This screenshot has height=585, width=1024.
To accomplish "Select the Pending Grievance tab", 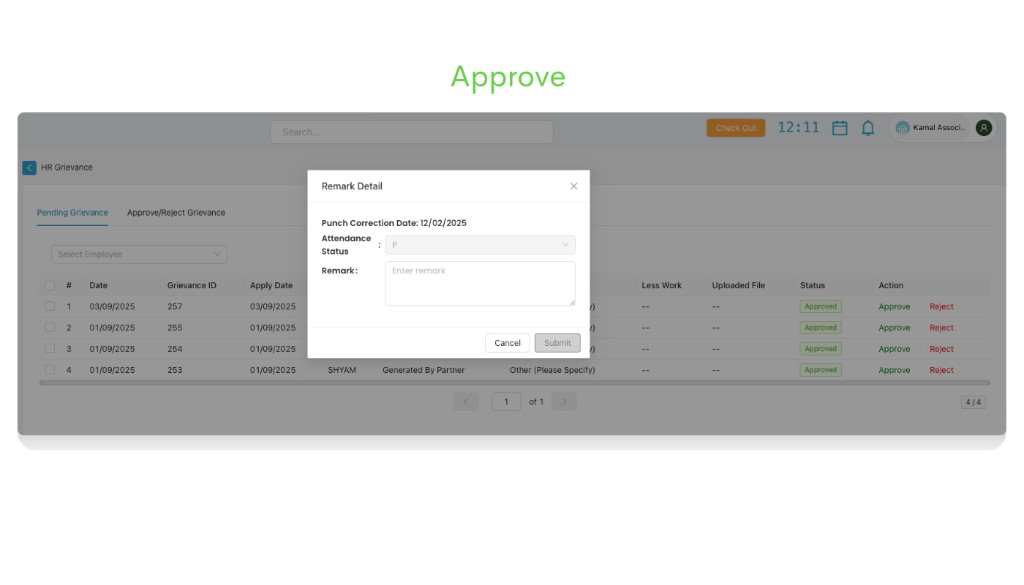I will click(71, 212).
